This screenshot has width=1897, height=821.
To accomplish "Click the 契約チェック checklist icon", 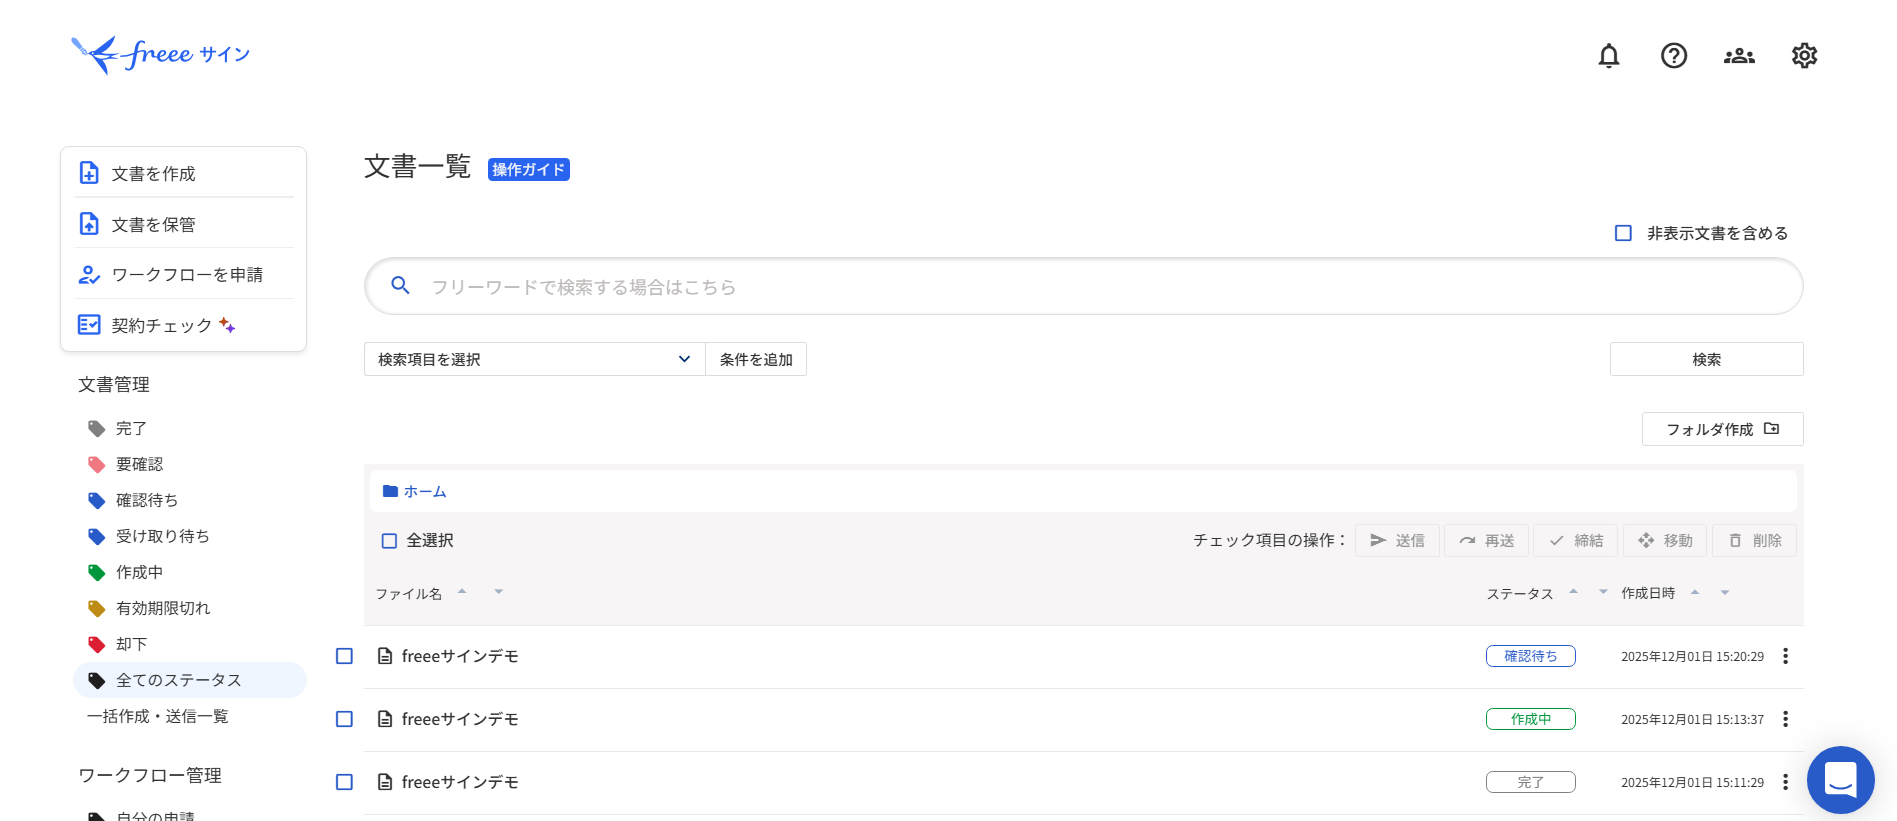I will click(x=89, y=325).
